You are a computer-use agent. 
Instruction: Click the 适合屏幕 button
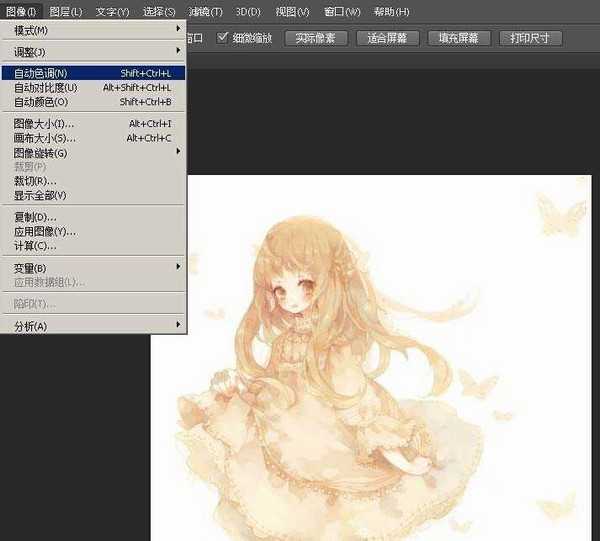[x=386, y=38]
